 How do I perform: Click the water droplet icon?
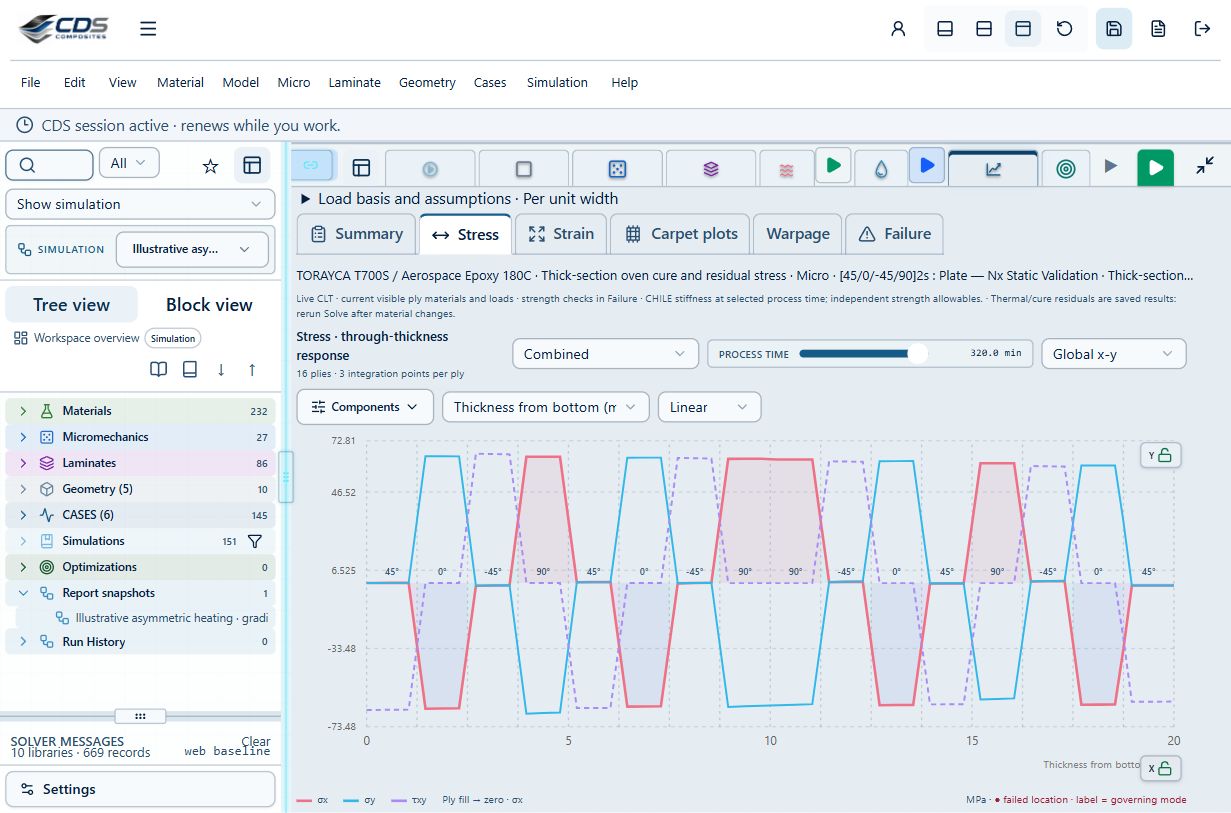pos(881,169)
